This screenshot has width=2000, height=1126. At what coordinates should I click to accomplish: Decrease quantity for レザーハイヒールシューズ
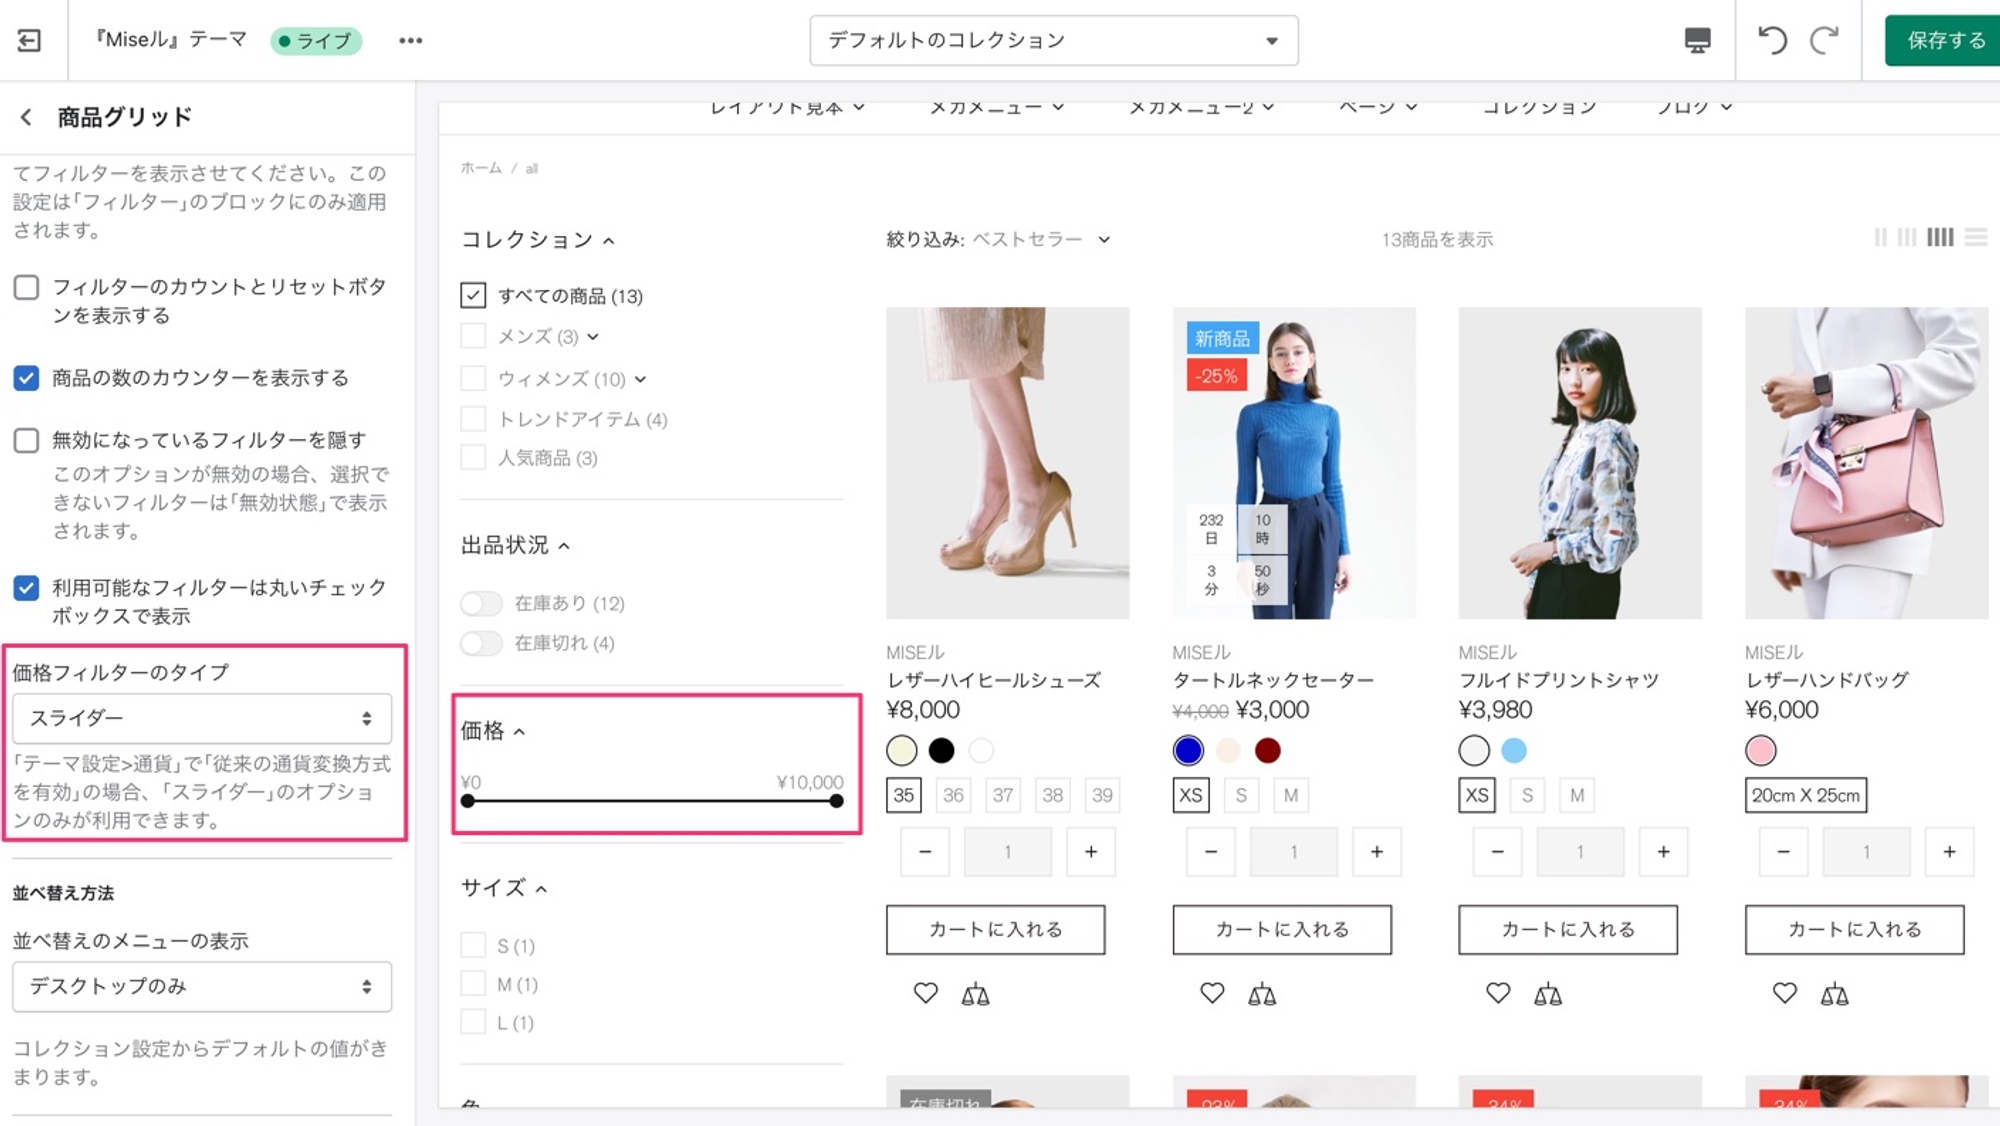[x=925, y=852]
